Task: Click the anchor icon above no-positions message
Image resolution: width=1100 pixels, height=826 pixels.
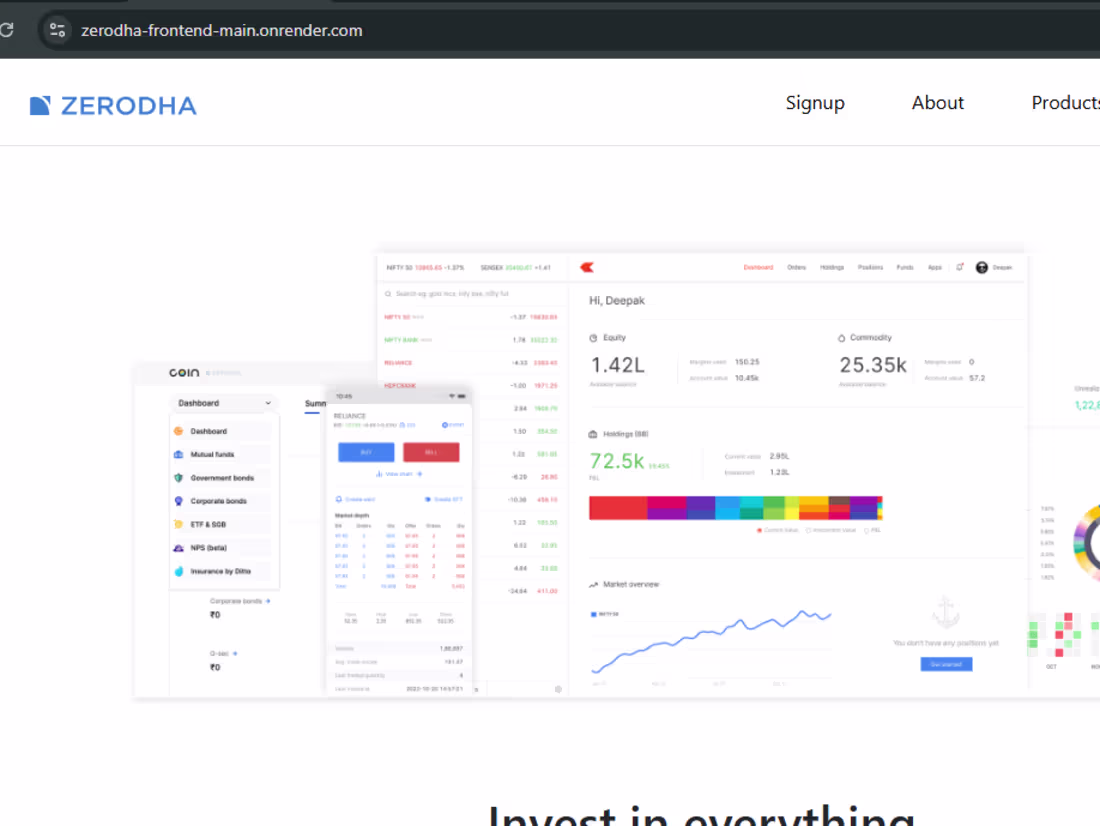Action: 946,613
